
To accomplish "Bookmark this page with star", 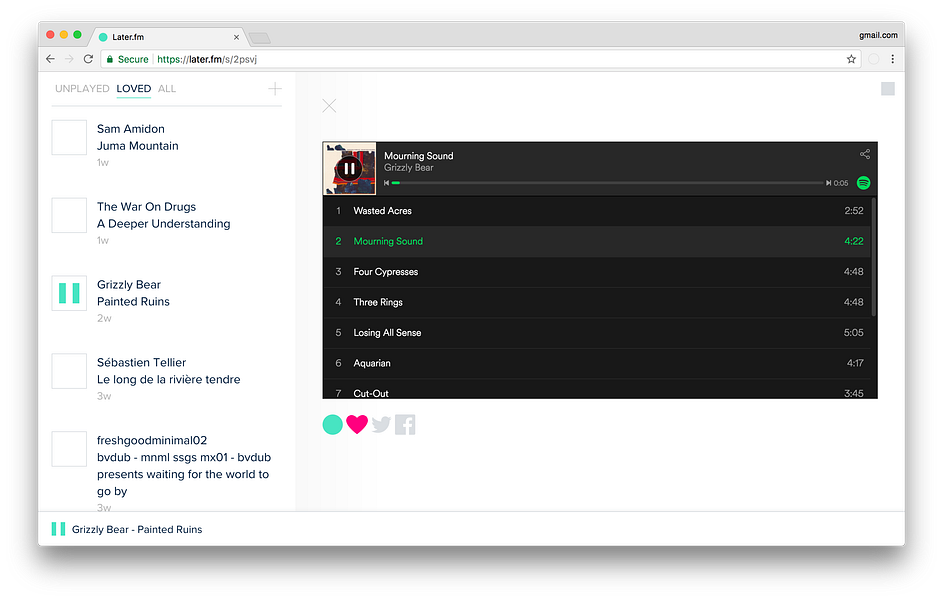I will click(851, 59).
